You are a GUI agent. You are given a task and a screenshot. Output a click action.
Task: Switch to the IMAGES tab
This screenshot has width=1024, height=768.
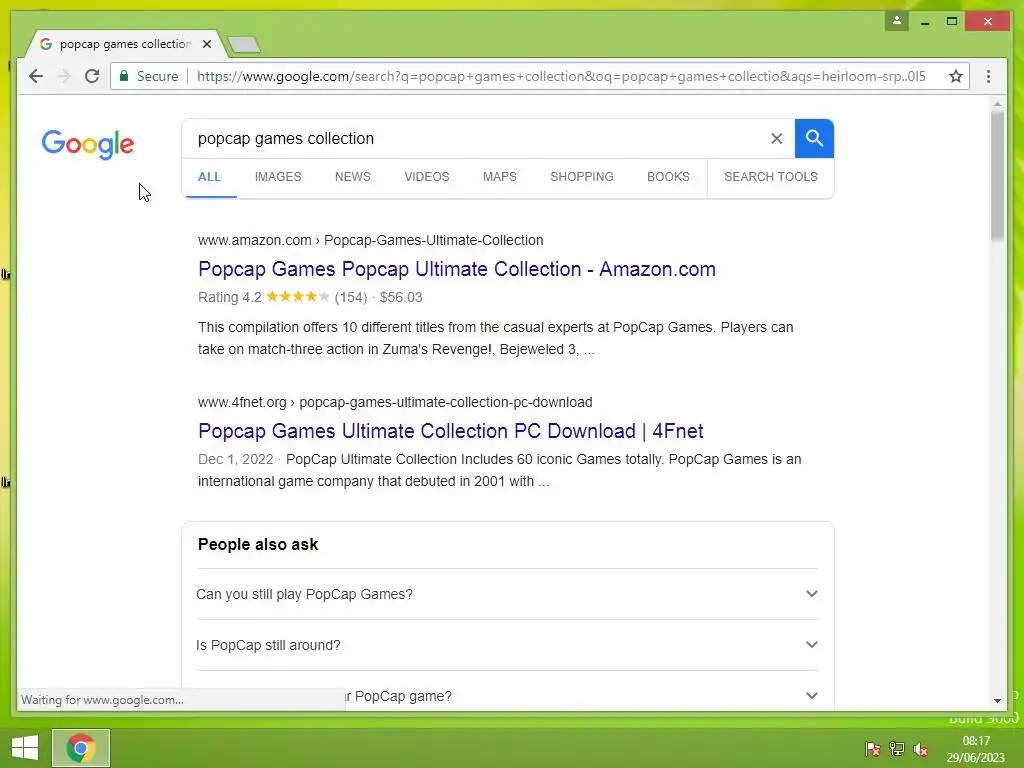pyautogui.click(x=278, y=177)
